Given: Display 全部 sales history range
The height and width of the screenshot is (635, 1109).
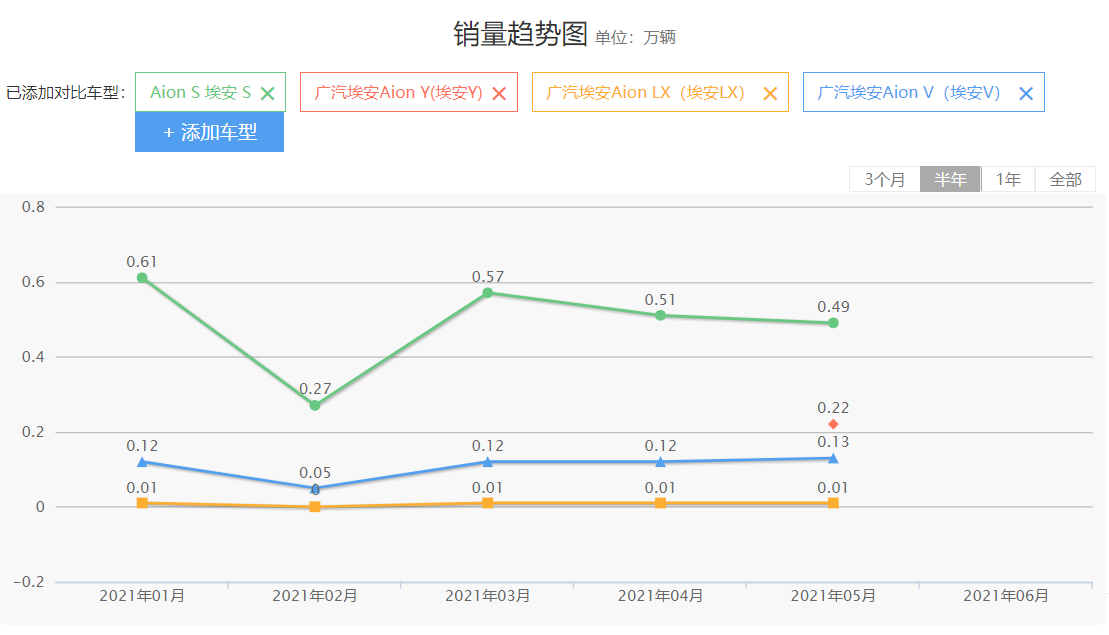Looking at the screenshot, I should tap(1065, 179).
